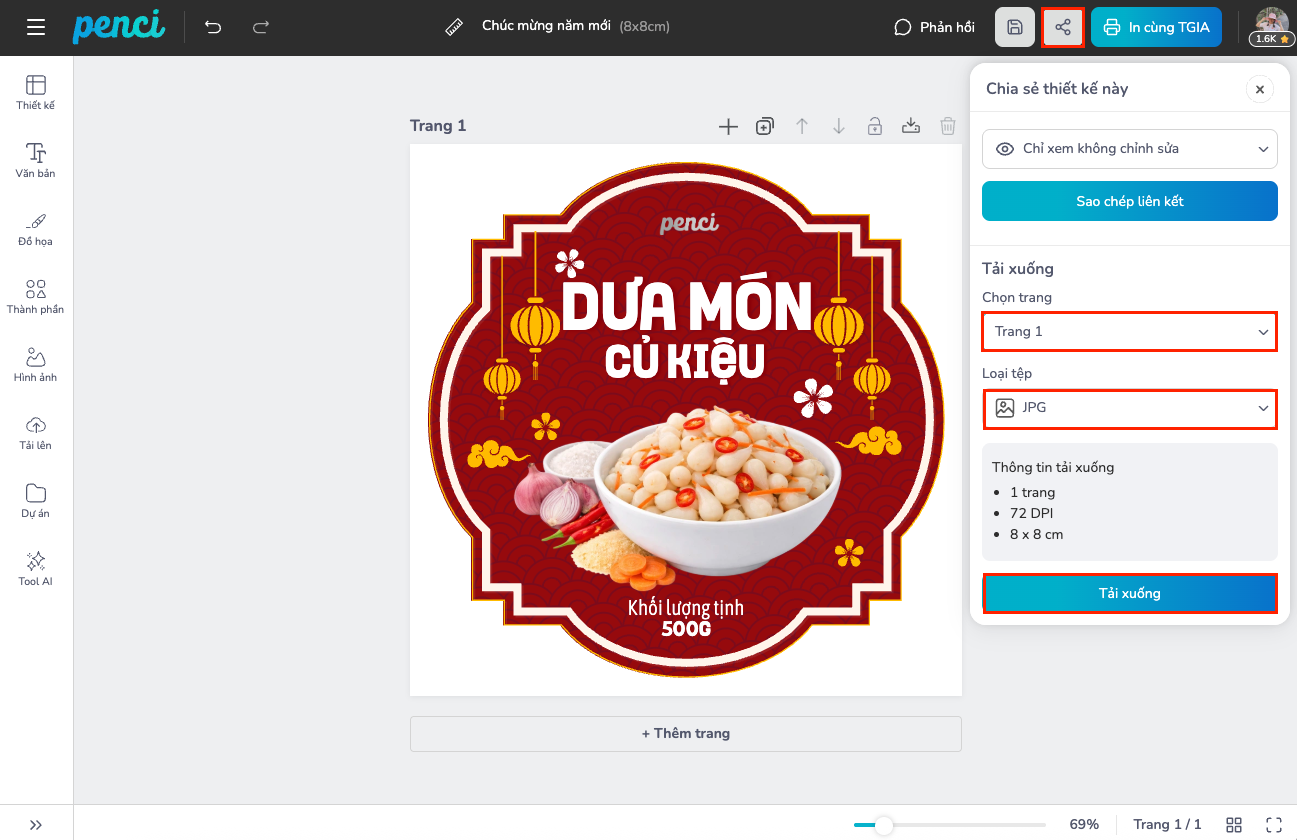Click the undo arrow icon
The height and width of the screenshot is (840, 1297).
tap(213, 27)
